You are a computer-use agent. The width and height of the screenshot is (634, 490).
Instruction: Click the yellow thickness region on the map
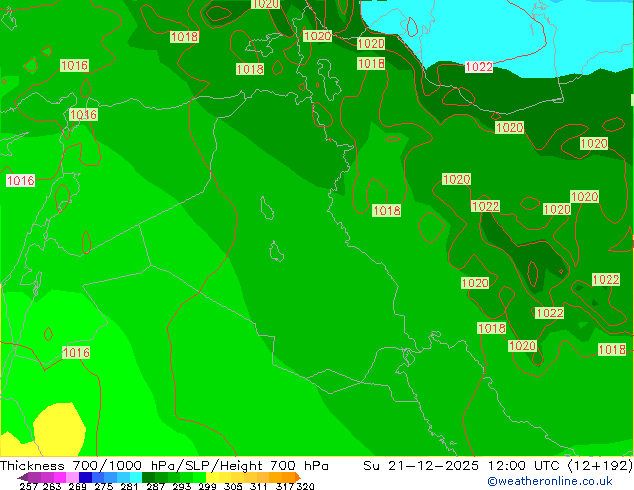[x=59, y=429]
